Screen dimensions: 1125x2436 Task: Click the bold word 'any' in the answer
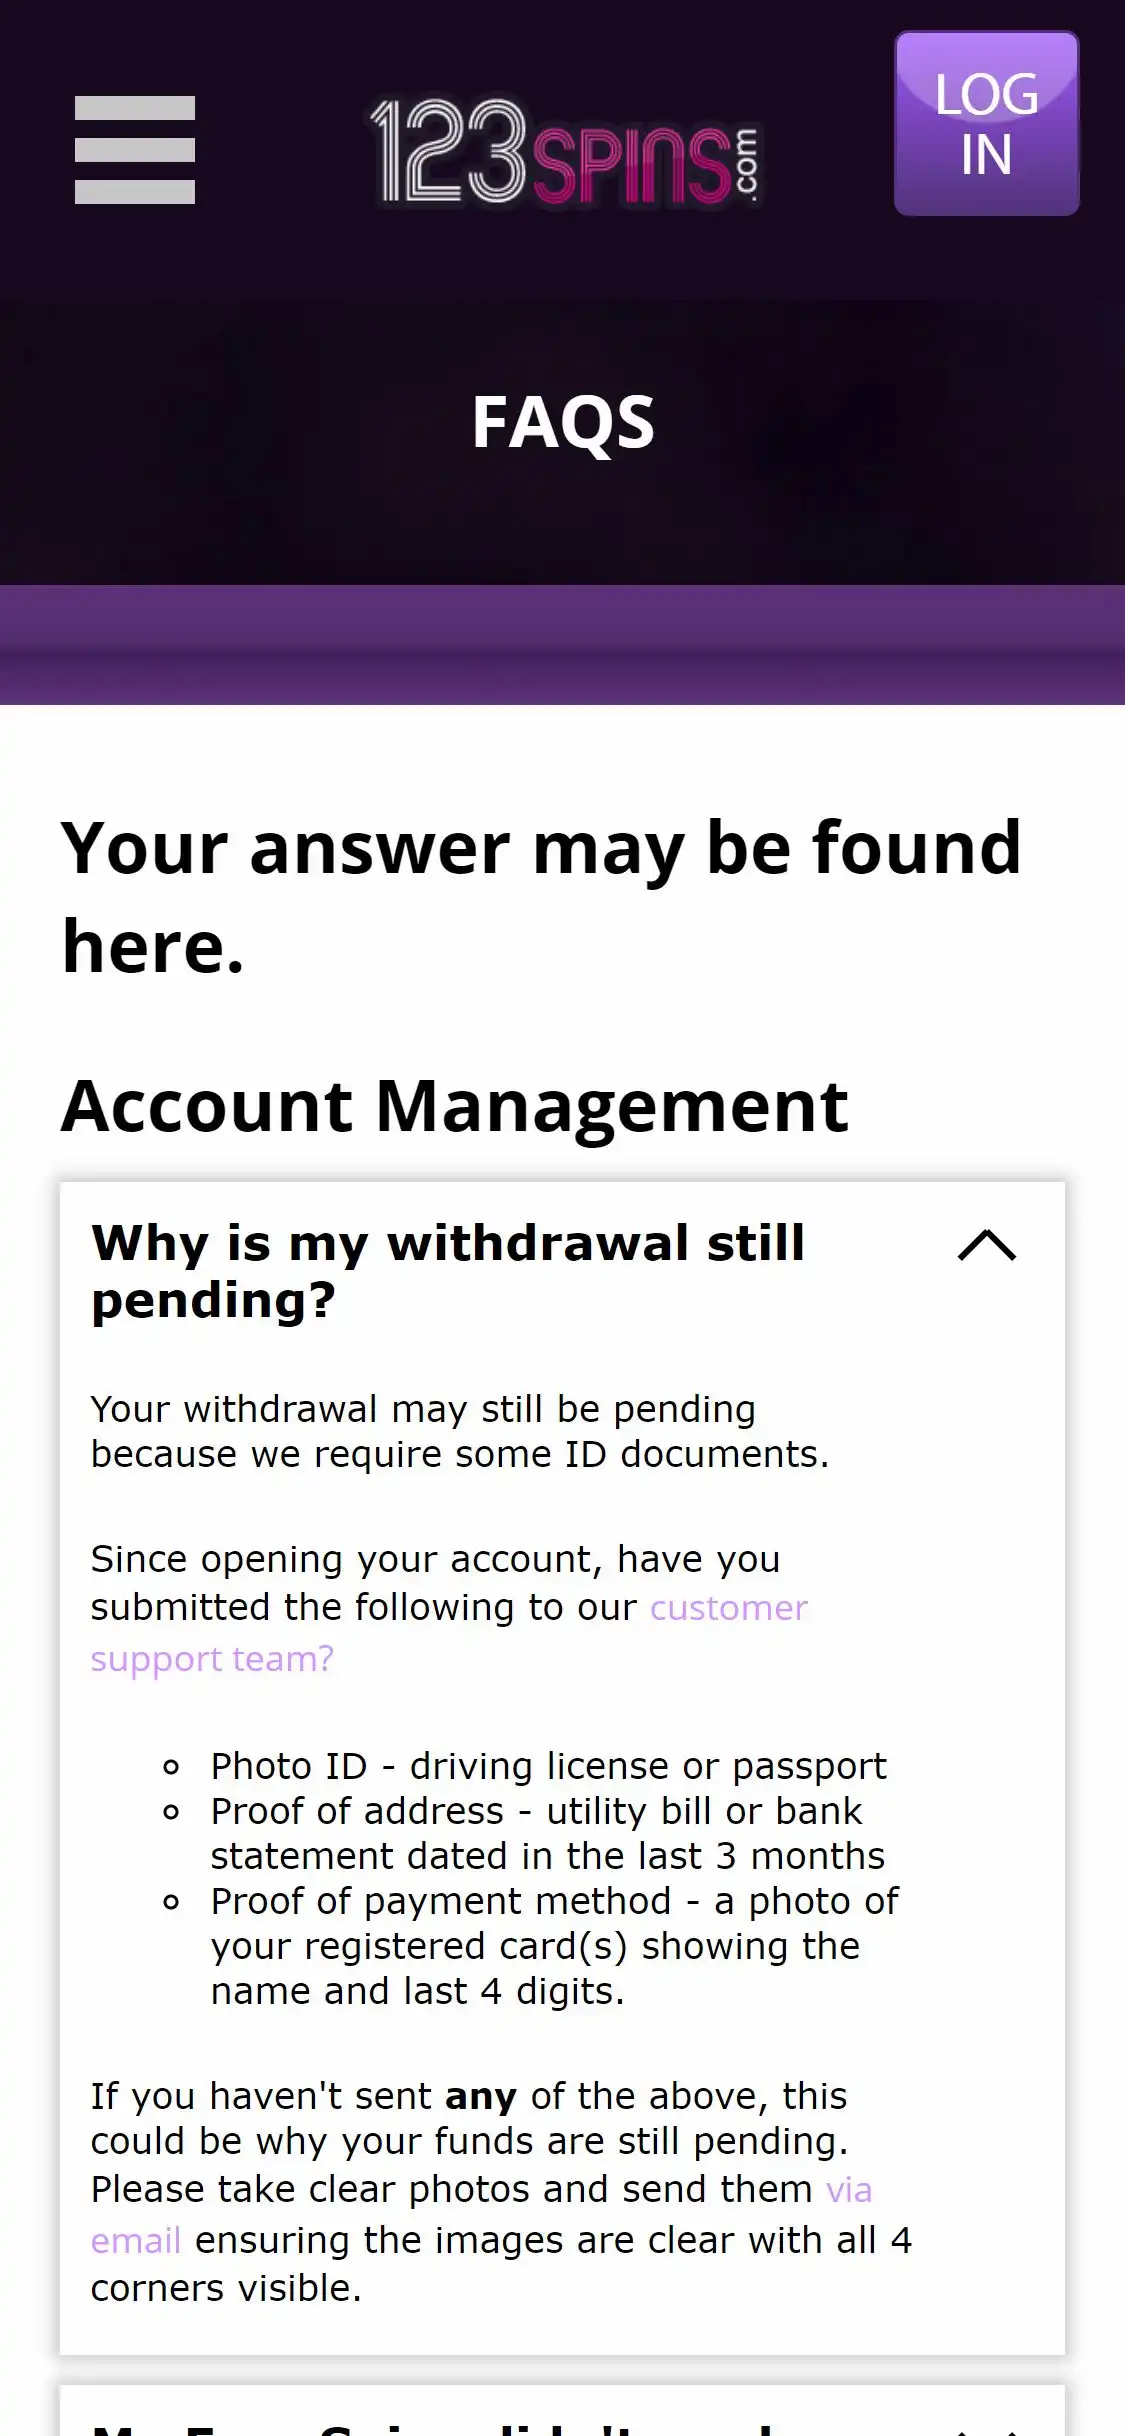tap(481, 2096)
